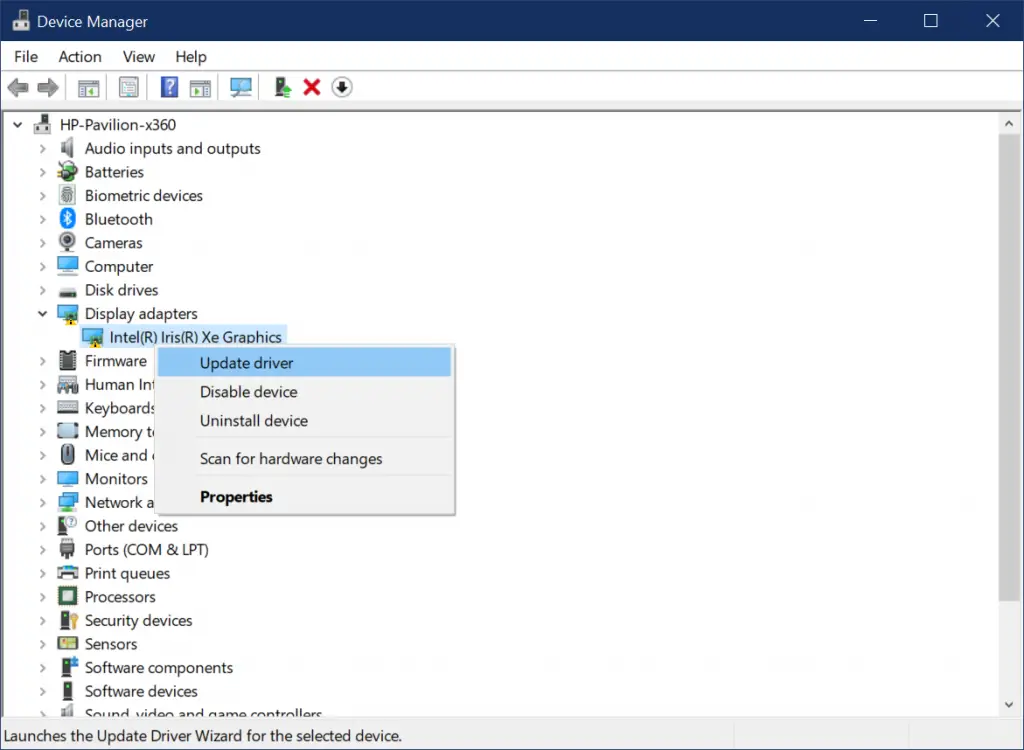Click the Bluetooth category icon
Image resolution: width=1024 pixels, height=750 pixels.
[67, 219]
